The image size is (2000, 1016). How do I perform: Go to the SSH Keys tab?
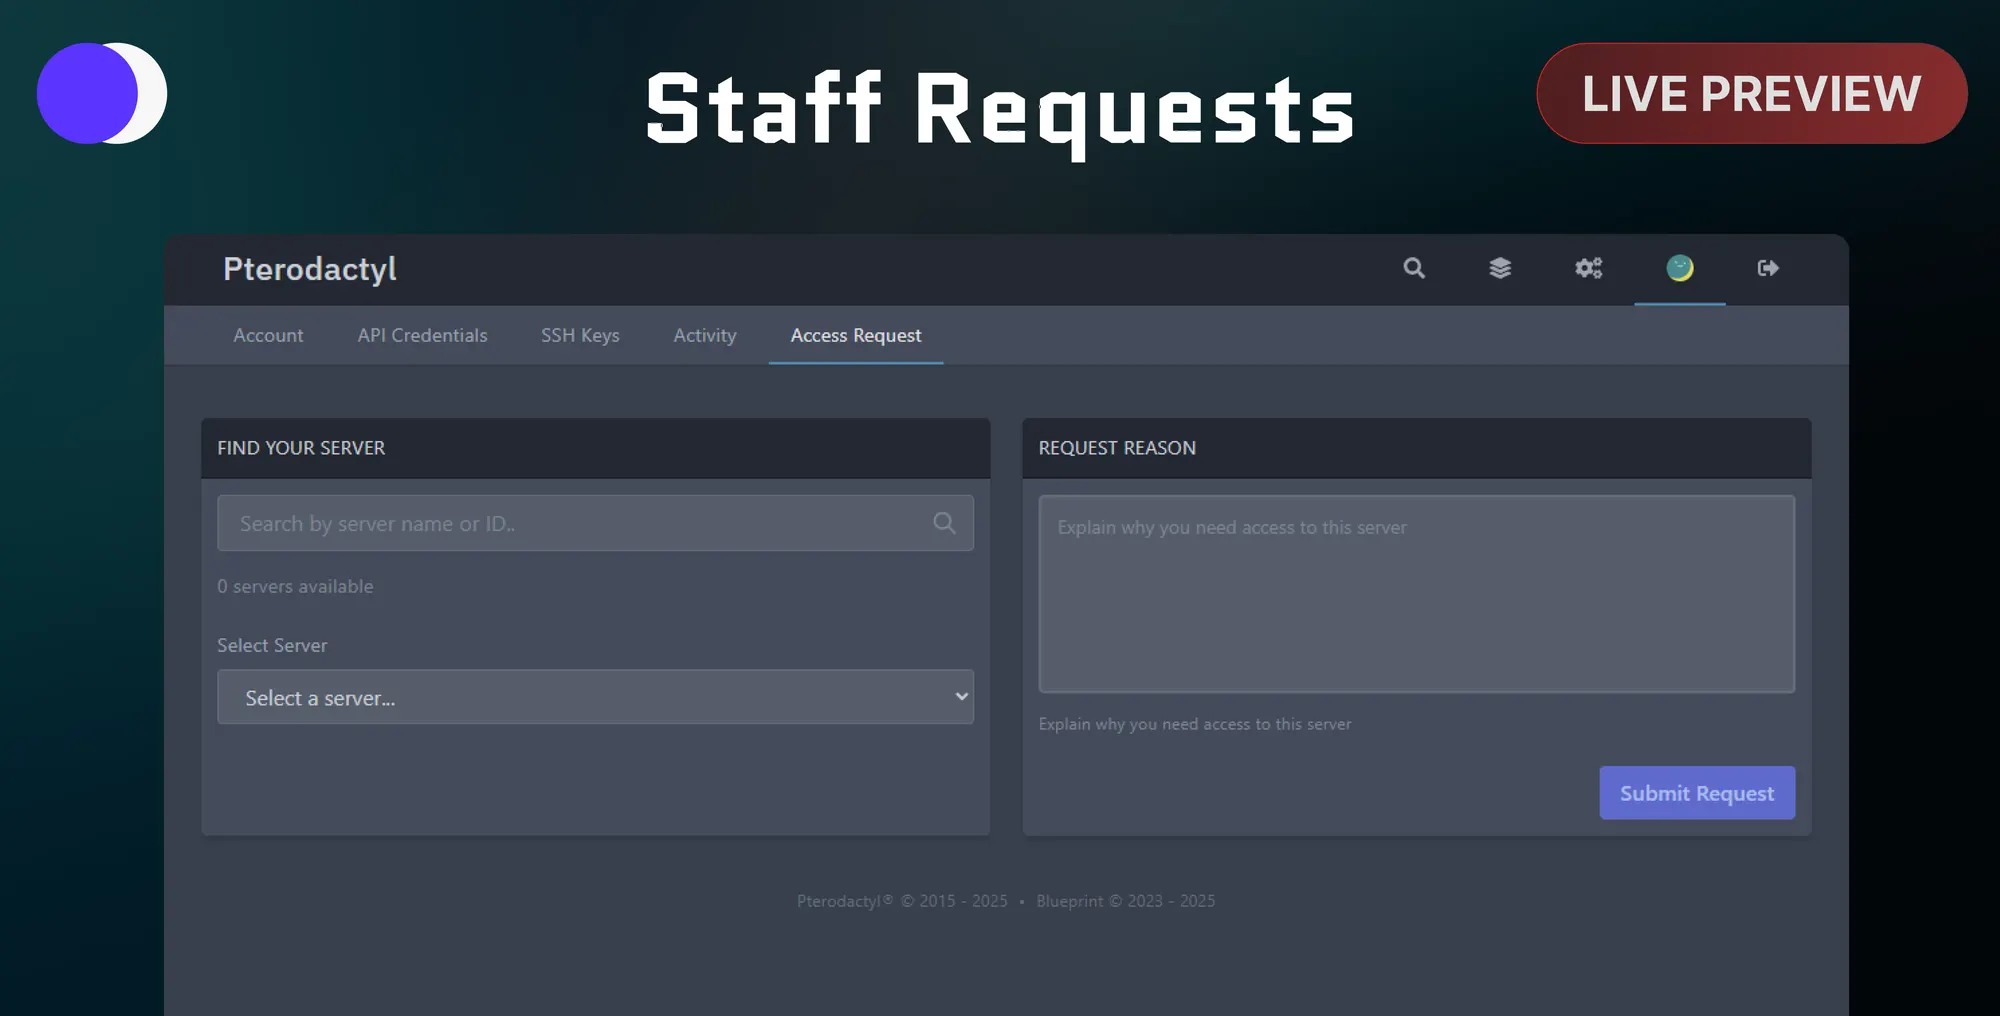[x=580, y=336]
